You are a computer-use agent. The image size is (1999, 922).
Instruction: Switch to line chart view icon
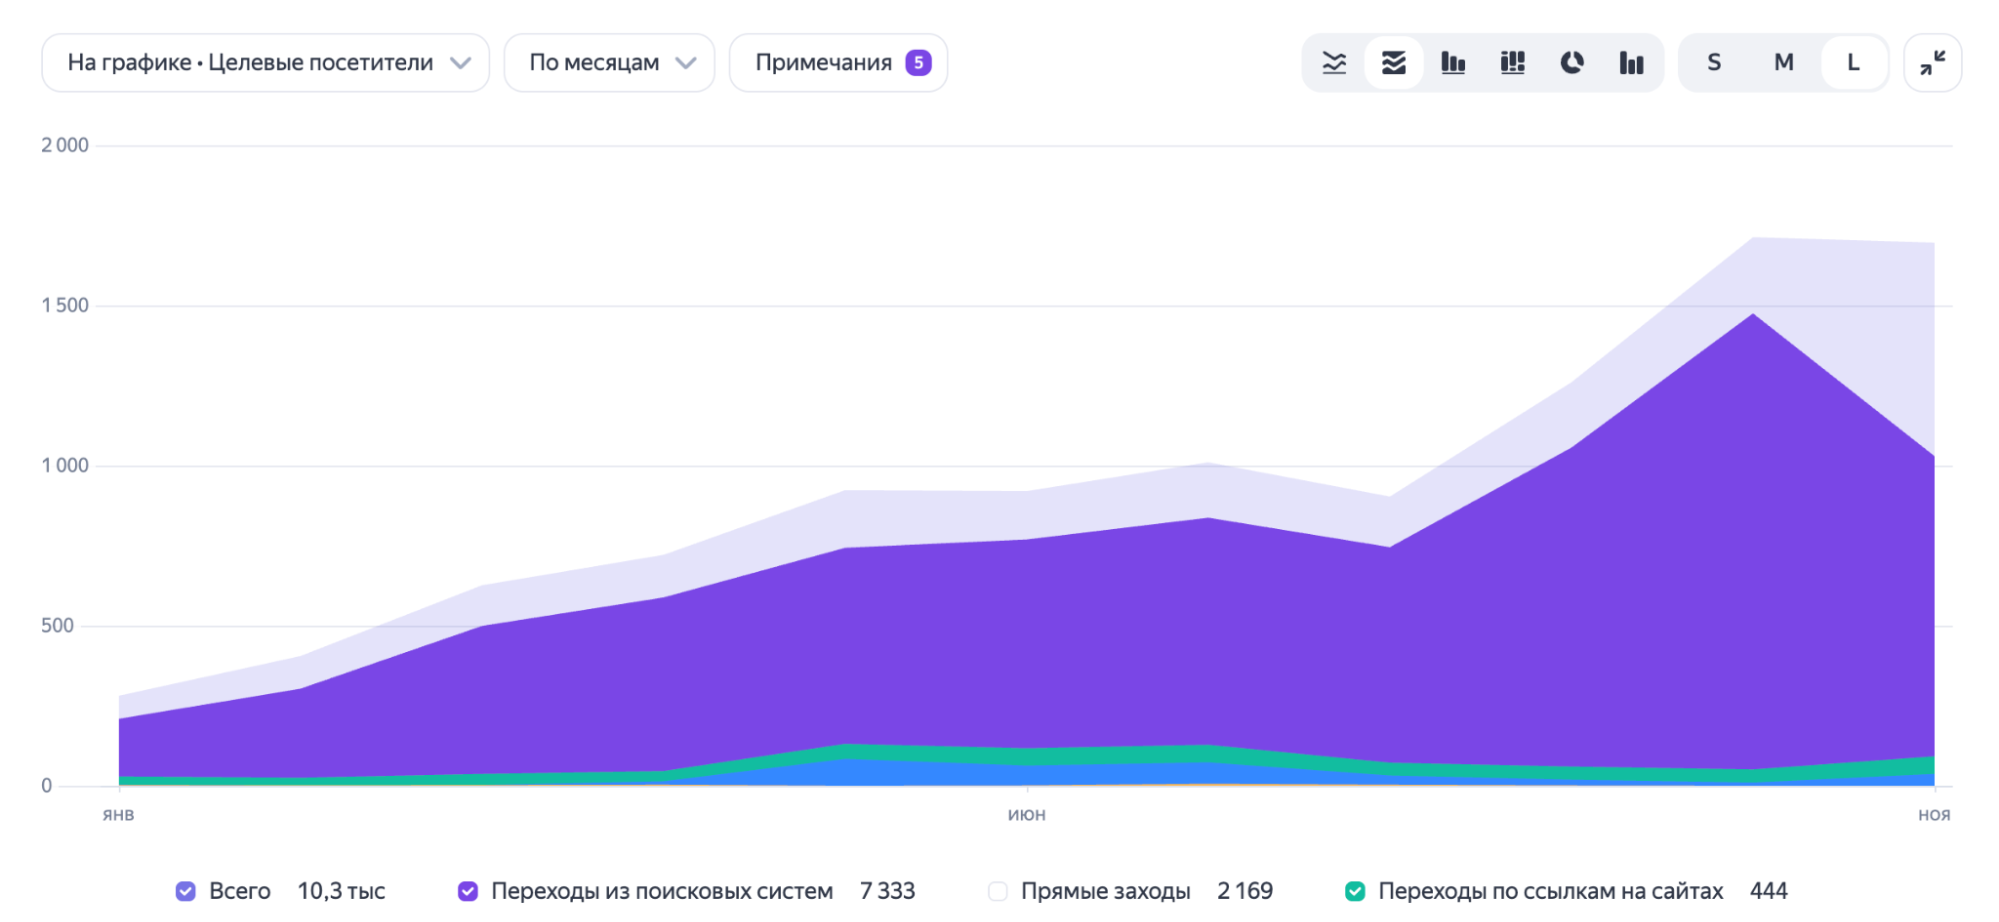point(1334,63)
